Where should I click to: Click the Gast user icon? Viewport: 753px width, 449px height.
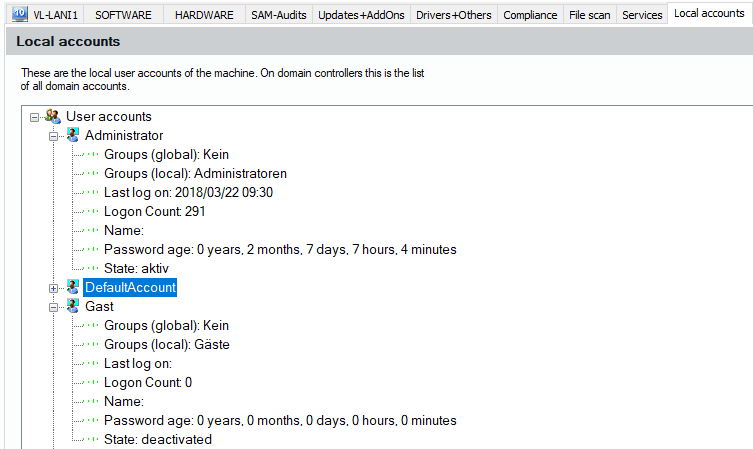72,306
